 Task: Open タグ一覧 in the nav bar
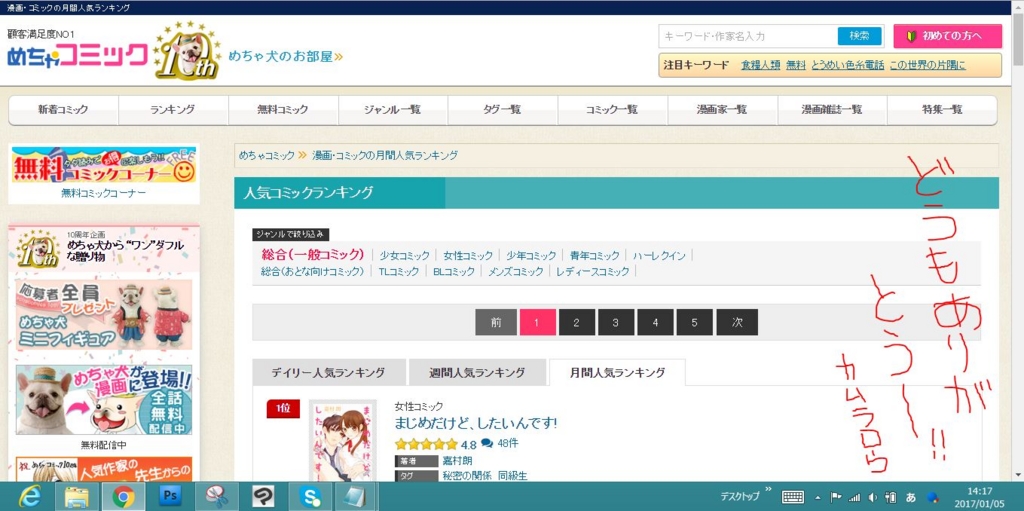502,110
